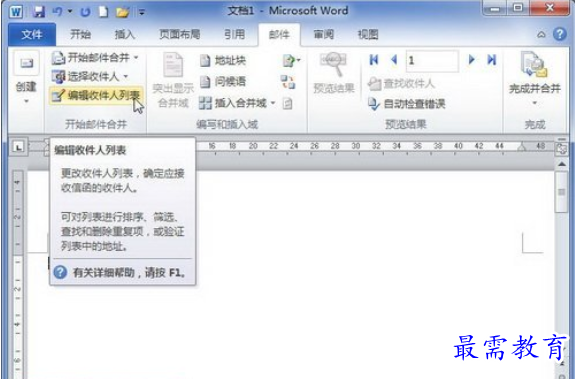Go to last record arrow

click(492, 60)
